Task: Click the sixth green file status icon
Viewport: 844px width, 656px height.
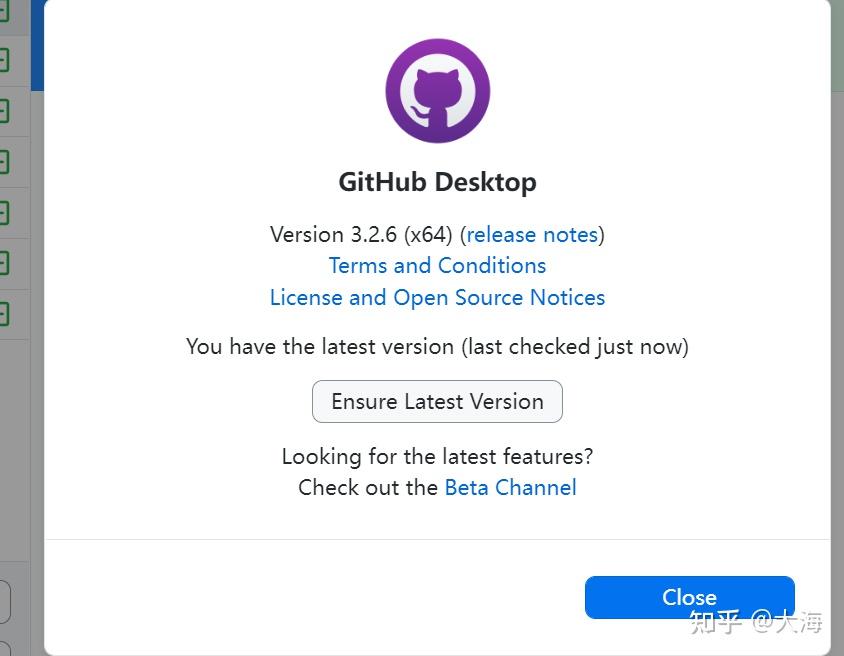Action: pyautogui.click(x=3, y=263)
